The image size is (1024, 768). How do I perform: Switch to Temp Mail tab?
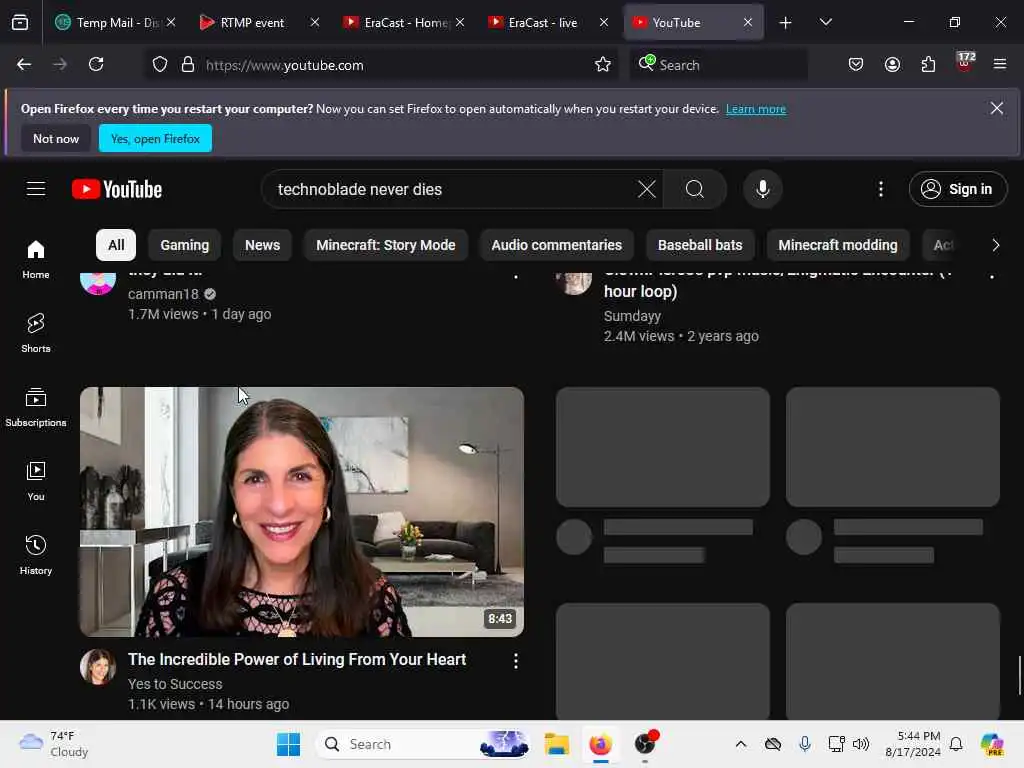coord(108,23)
